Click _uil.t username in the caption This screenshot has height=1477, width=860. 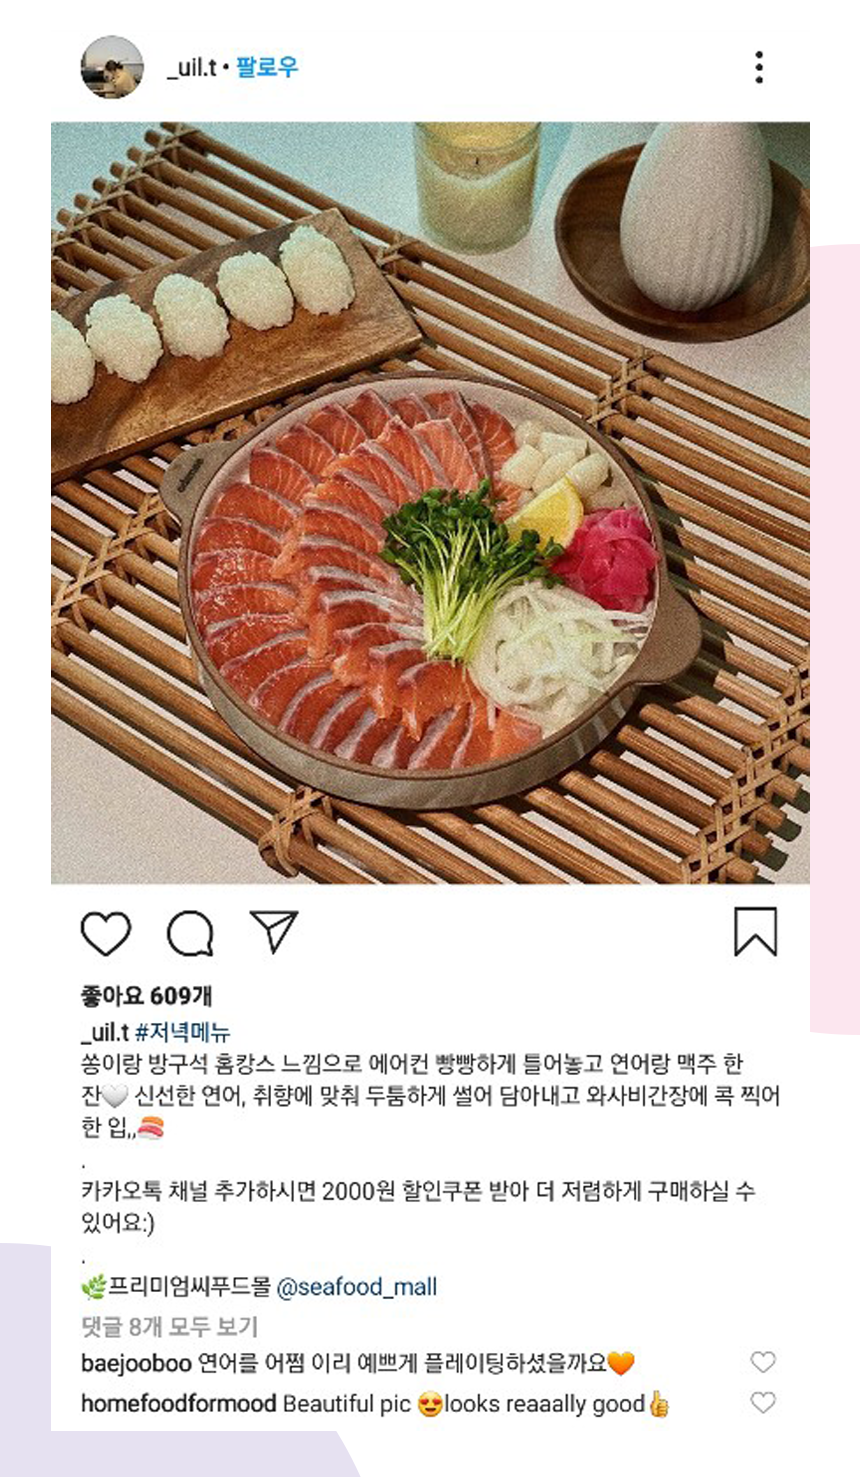click(105, 1032)
